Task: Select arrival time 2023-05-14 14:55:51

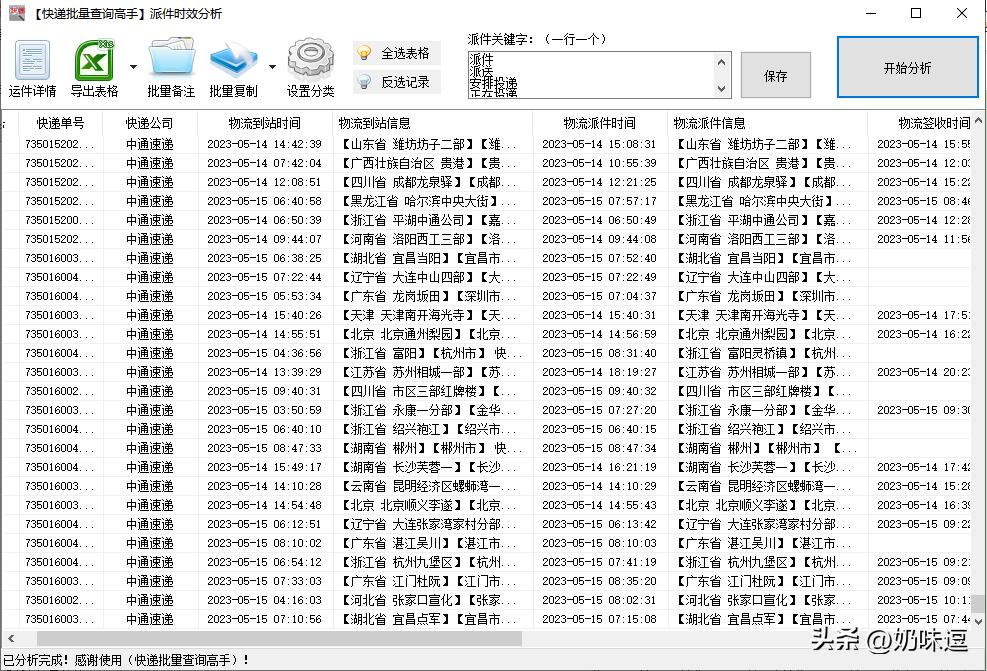Action: coord(264,334)
